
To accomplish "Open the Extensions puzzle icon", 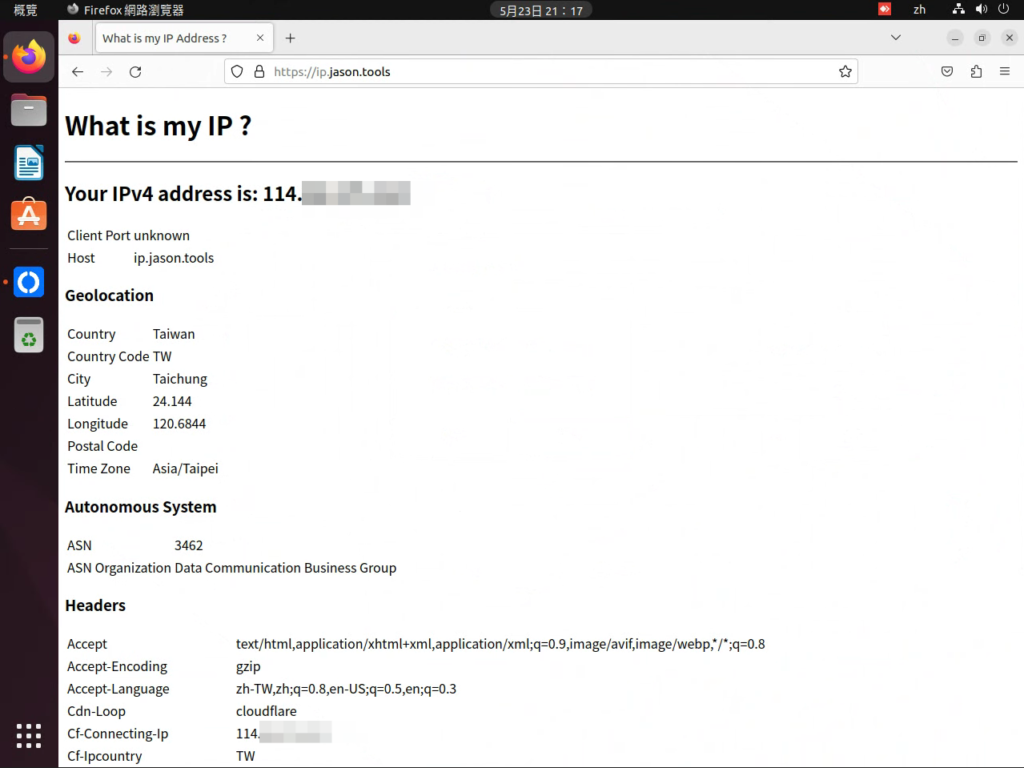I will tap(976, 72).
